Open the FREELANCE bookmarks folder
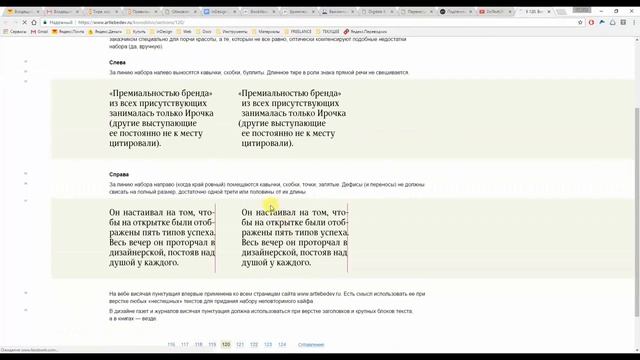 [x=298, y=31]
